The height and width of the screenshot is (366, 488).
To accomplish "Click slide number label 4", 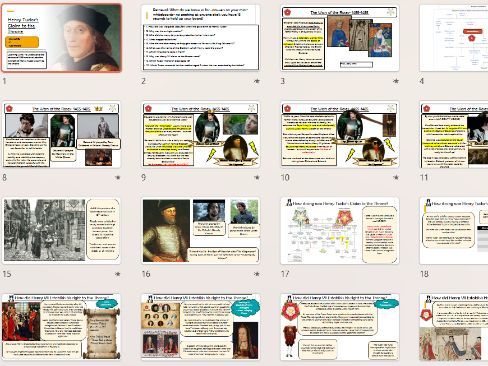I will (422, 81).
